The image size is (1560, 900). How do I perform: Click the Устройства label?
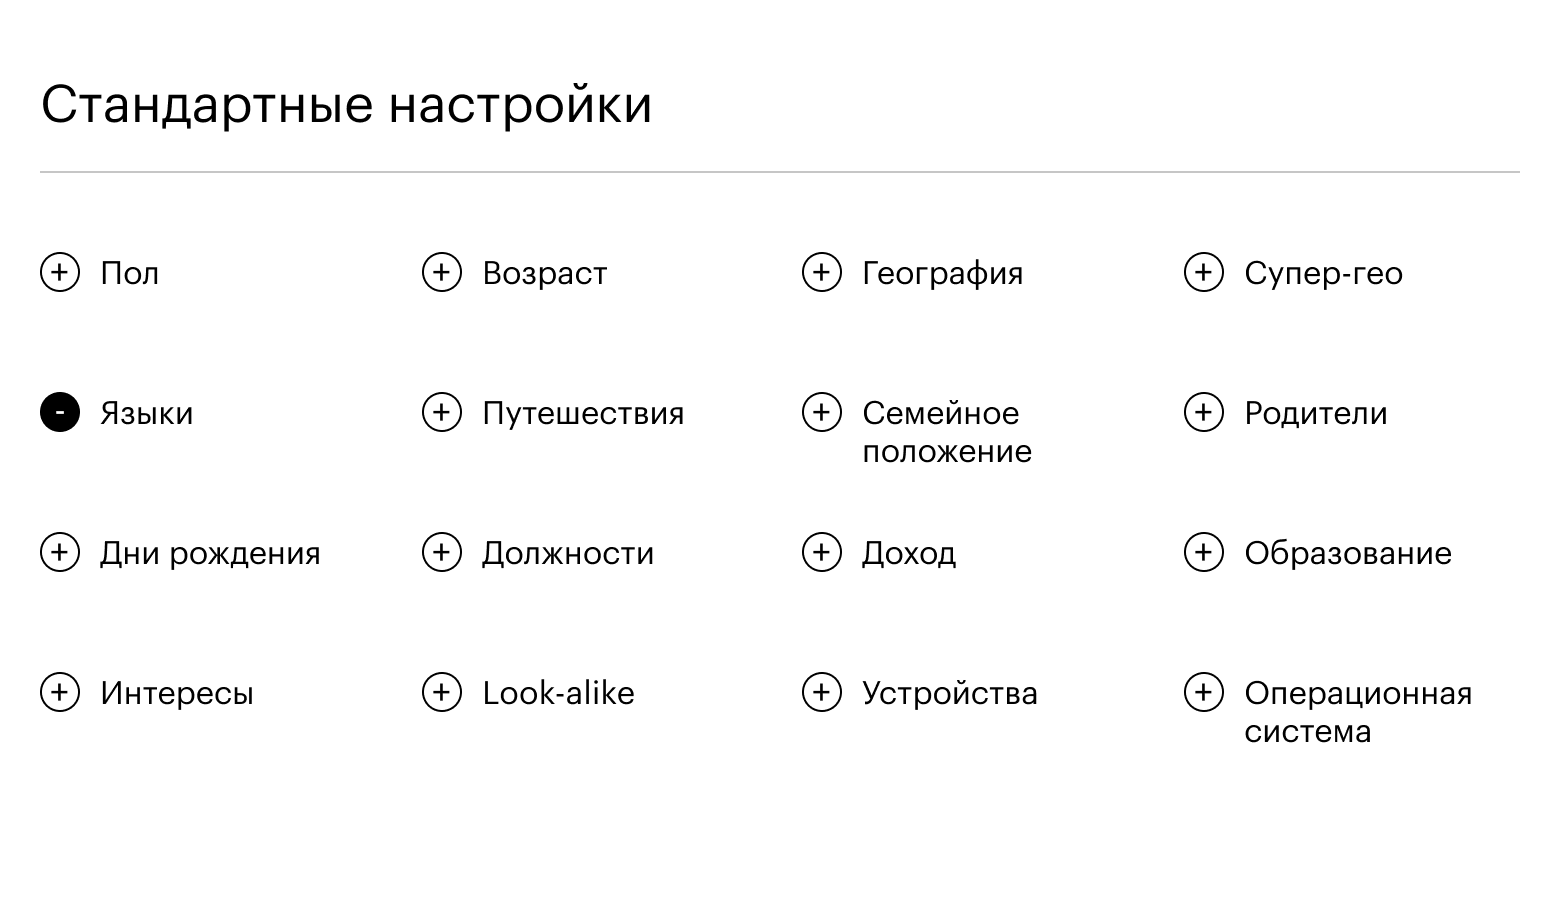coord(950,693)
